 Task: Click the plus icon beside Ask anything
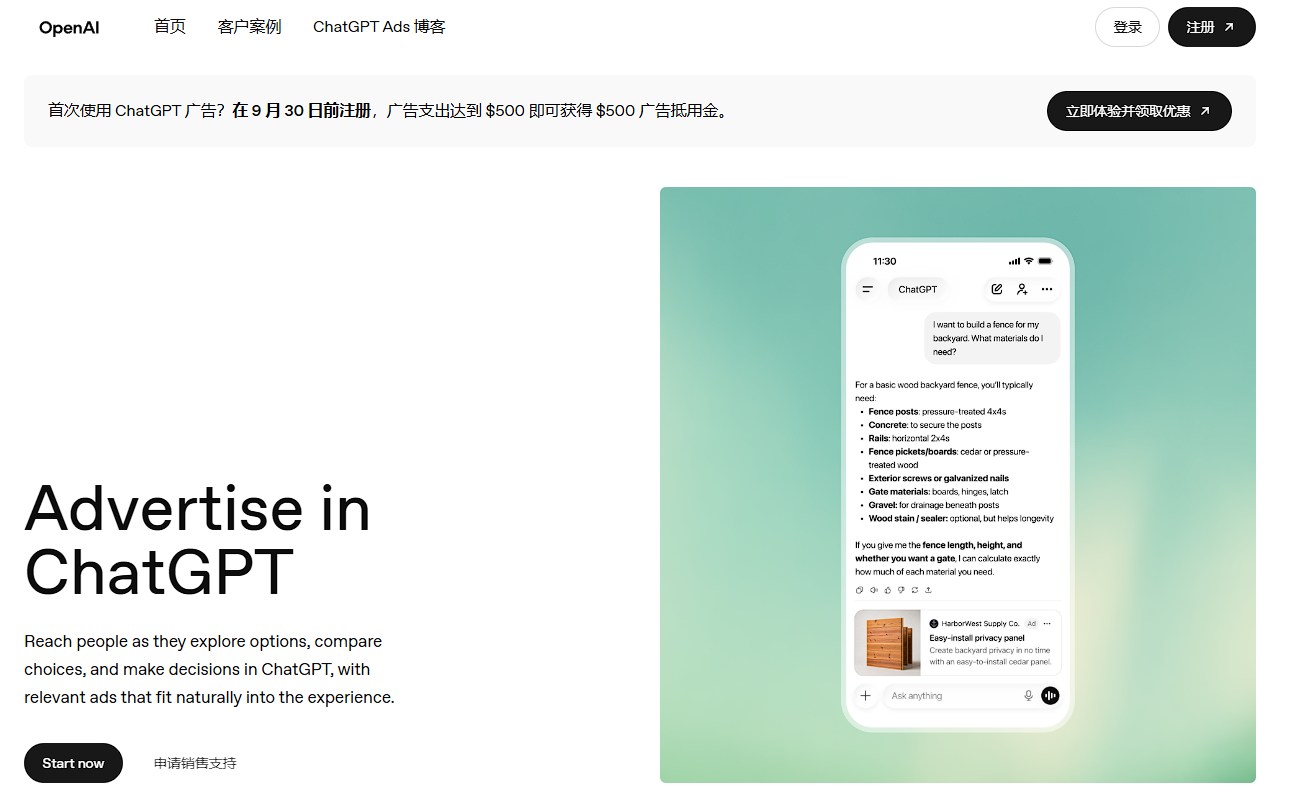[x=865, y=696]
